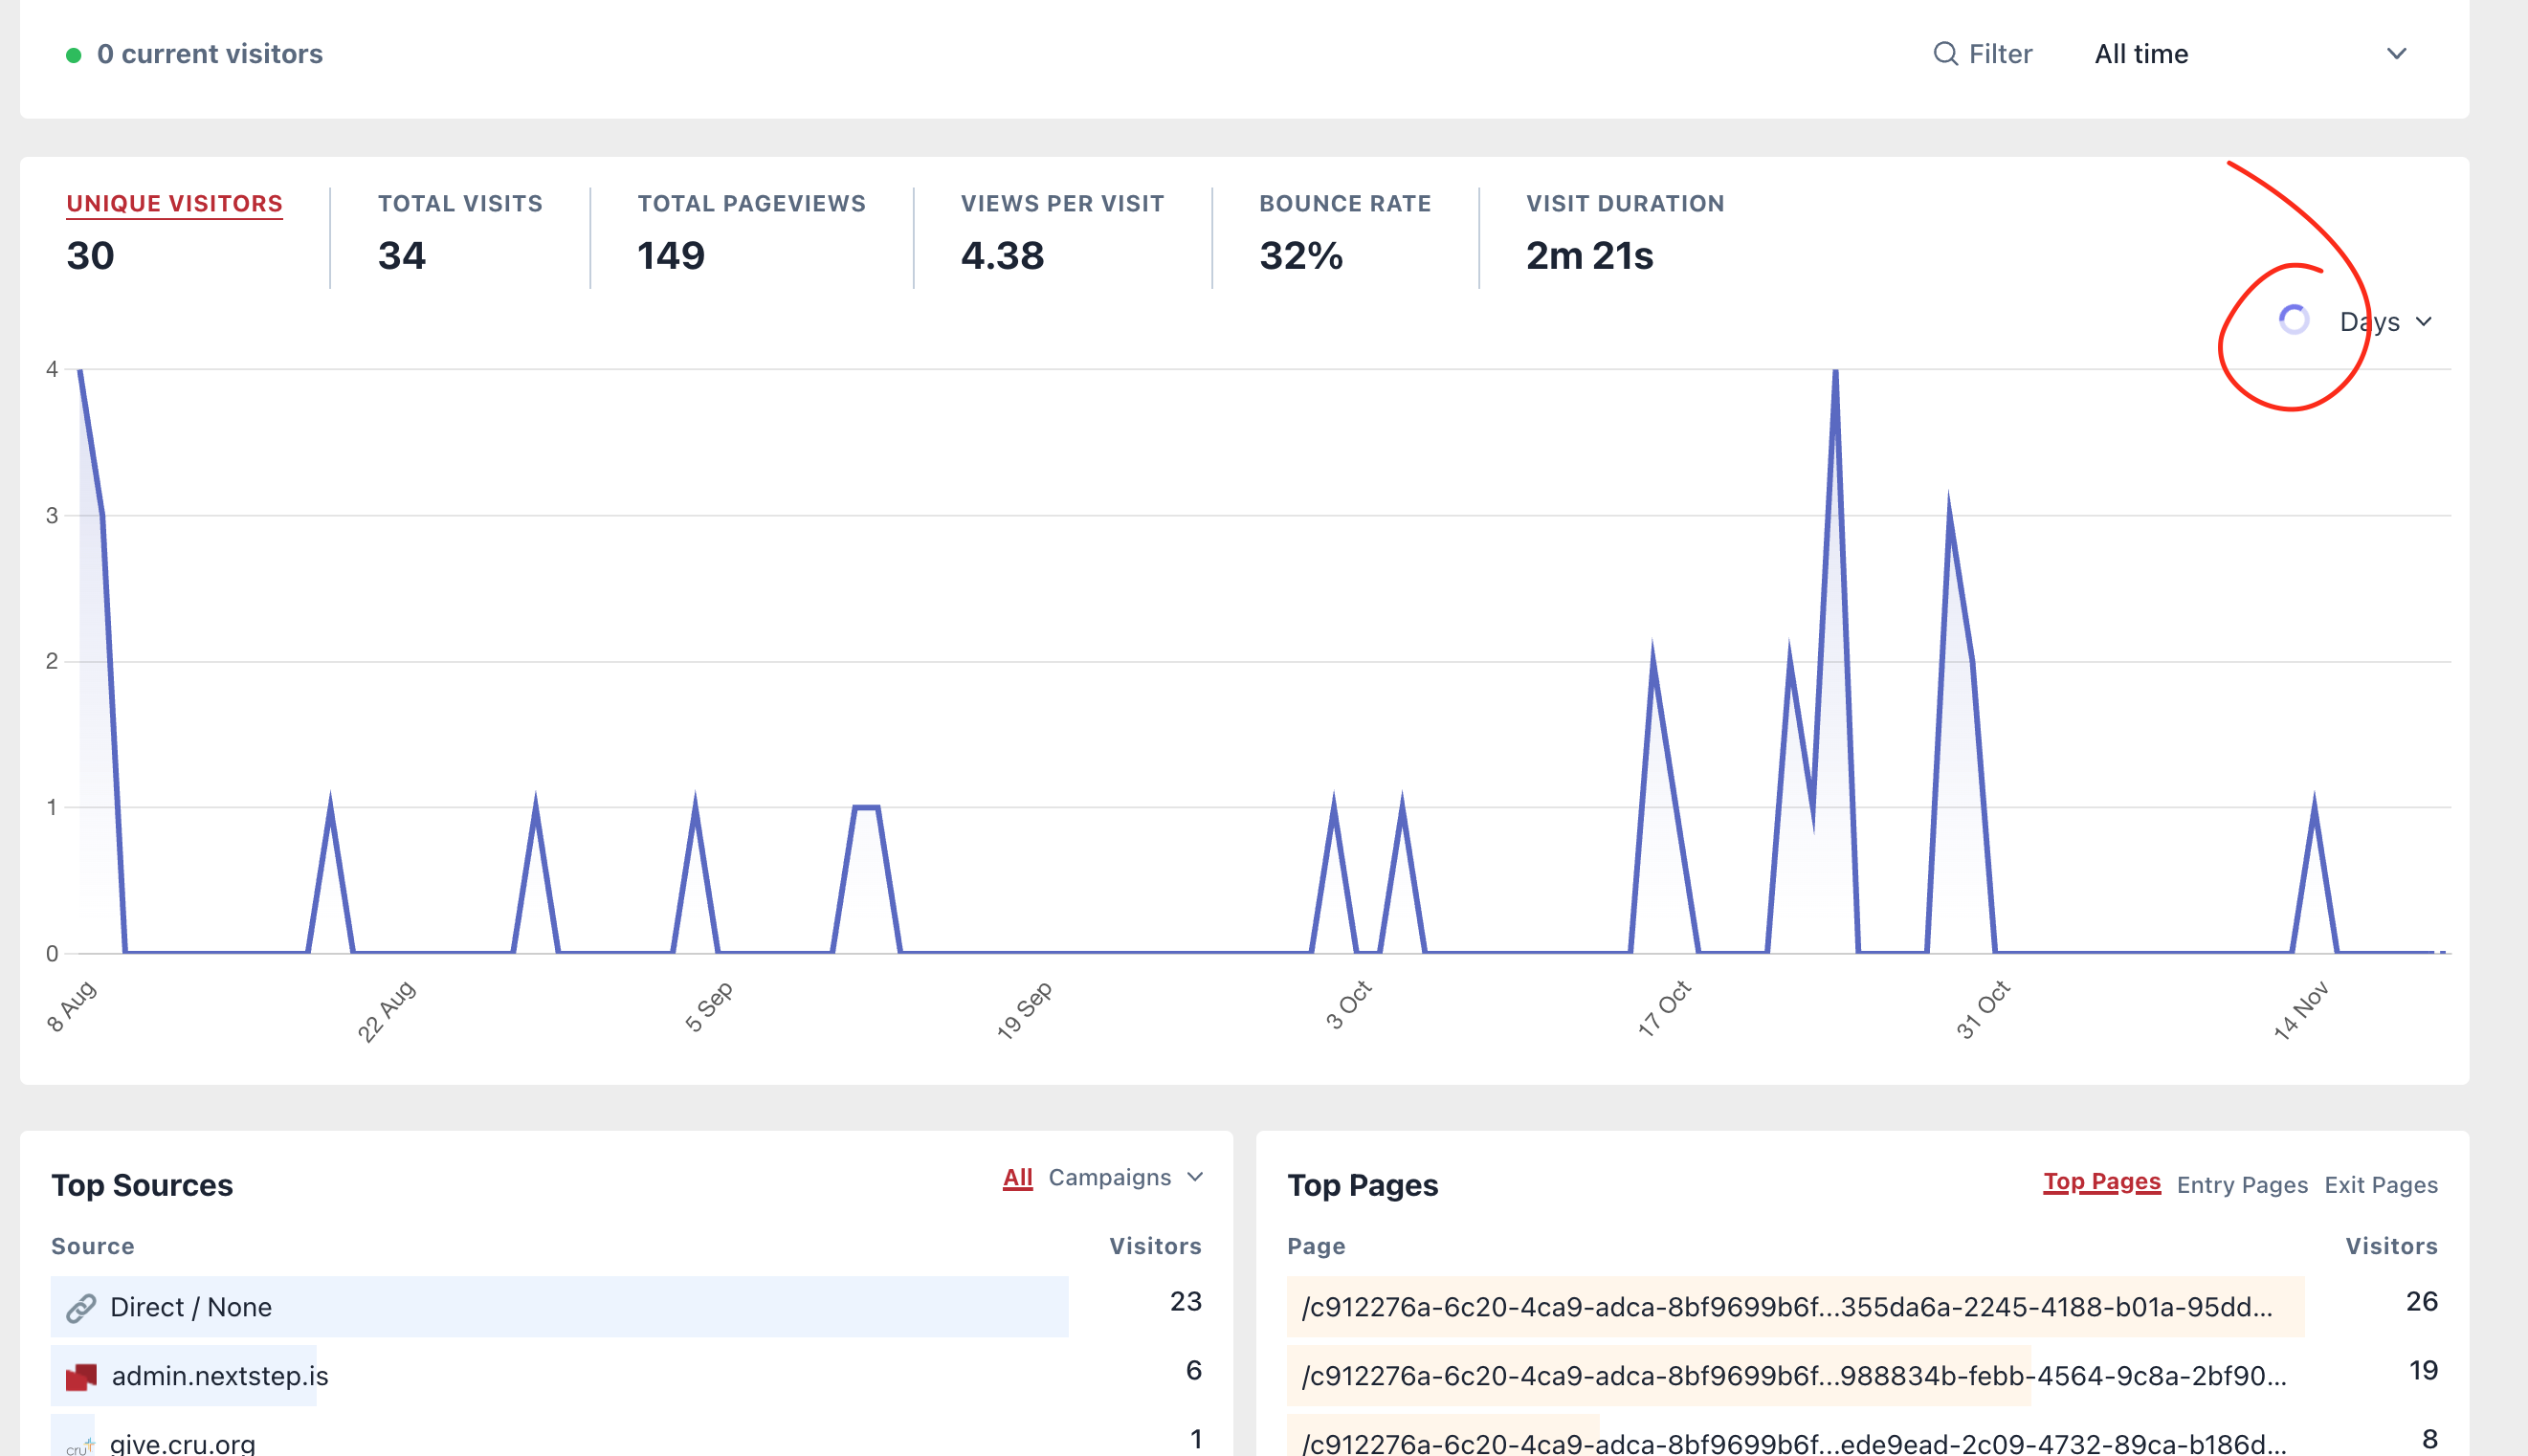This screenshot has width=2528, height=1456.
Task: Click the 8 Aug peak on the chart
Action: [x=80, y=370]
